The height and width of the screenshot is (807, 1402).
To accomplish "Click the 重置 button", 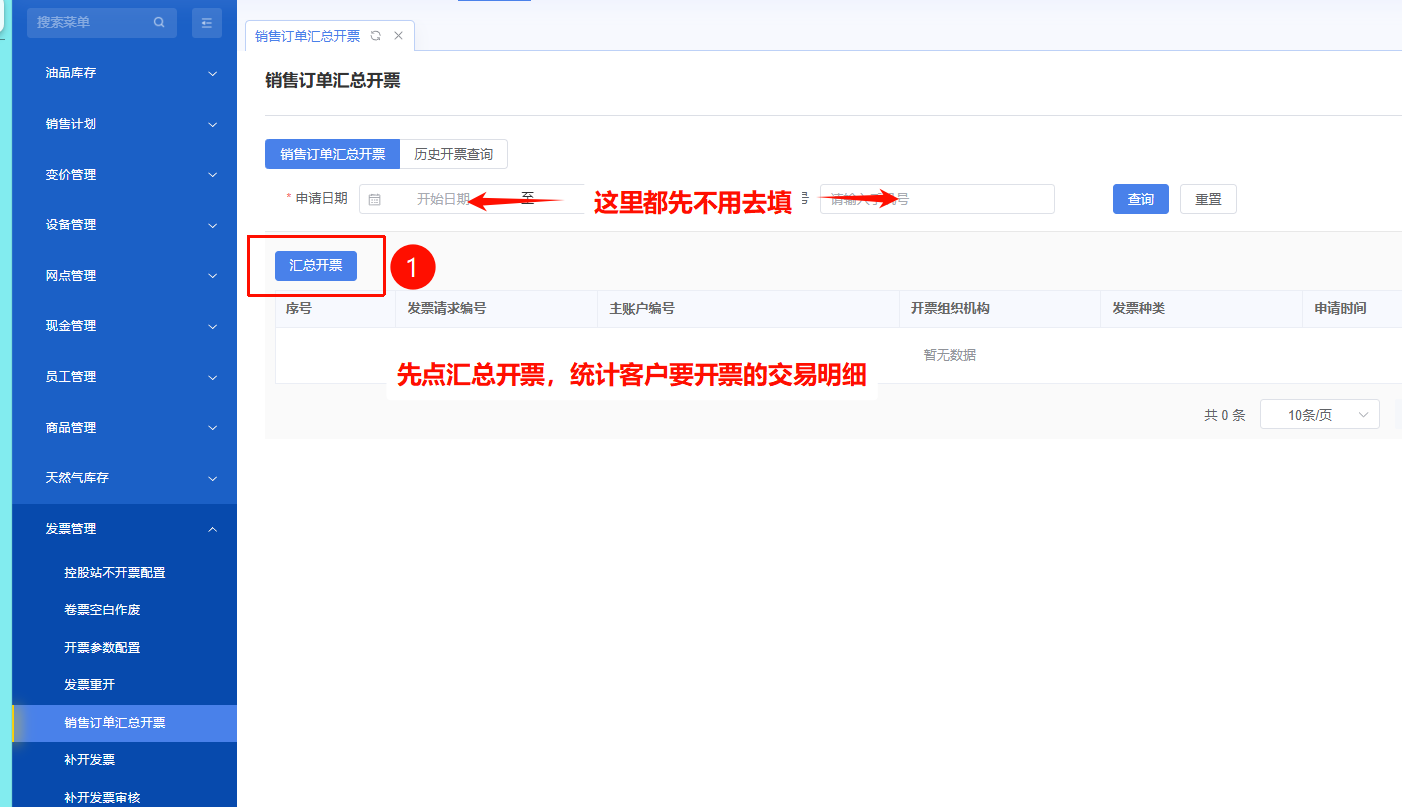I will (x=1208, y=199).
